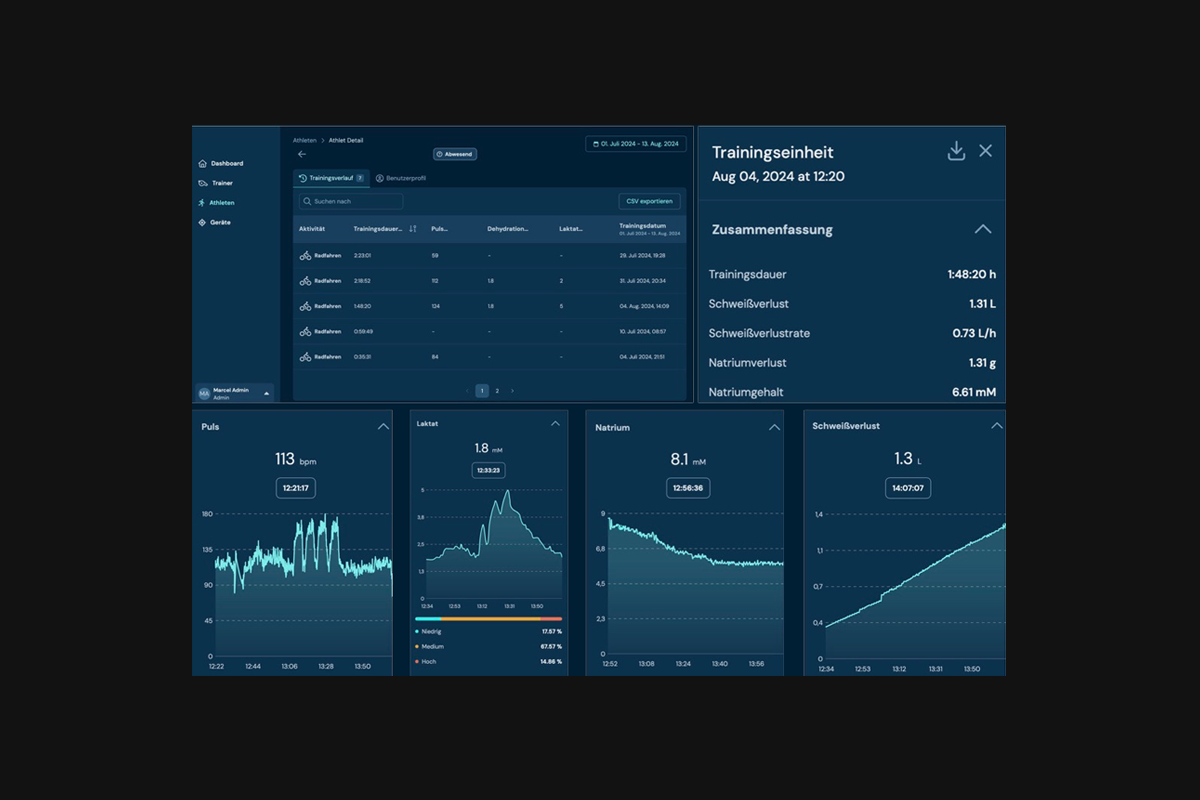Viewport: 1200px width, 800px height.
Task: Collapse the Natrium chart card
Action: (774, 427)
